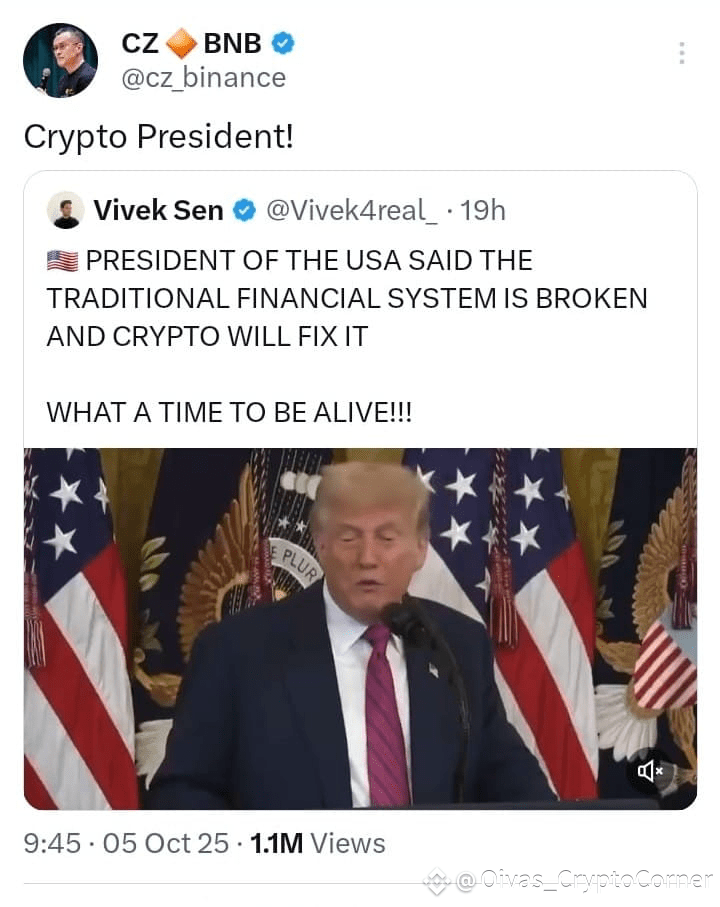Open the three-dot more options menu
This screenshot has width=720, height=907.
(682, 53)
